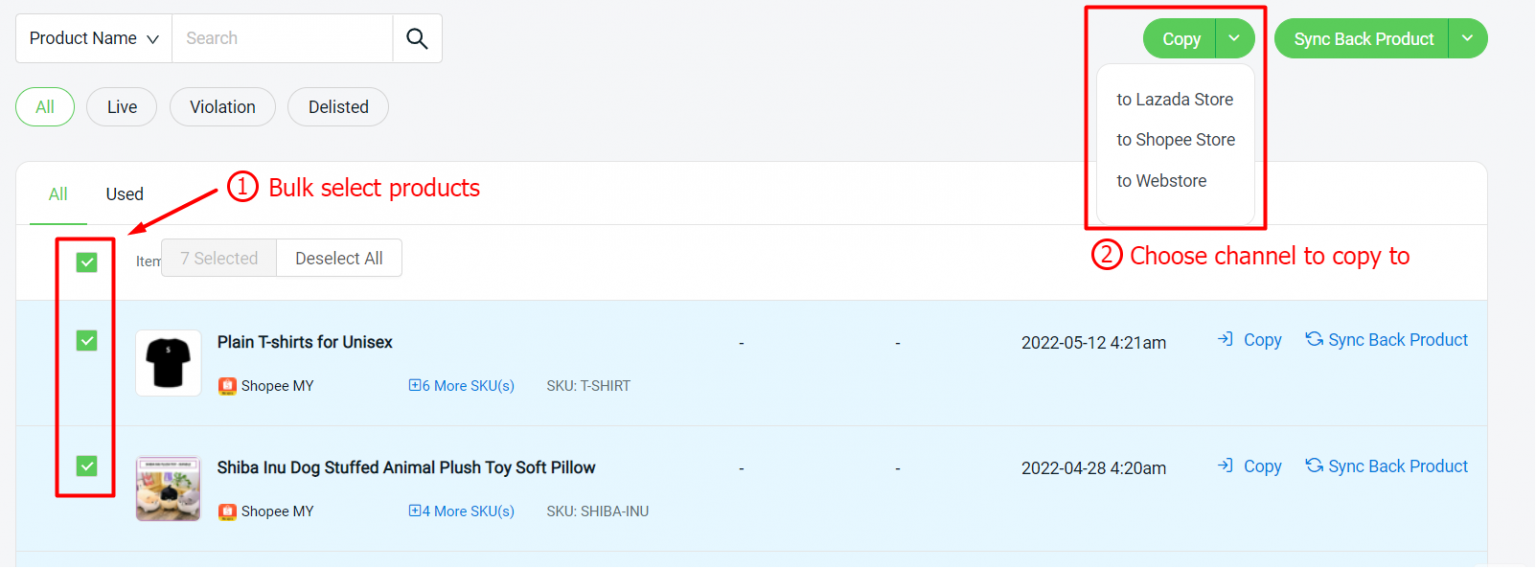This screenshot has width=1536, height=568.
Task: Click the 7 Selected button
Action: 219,258
